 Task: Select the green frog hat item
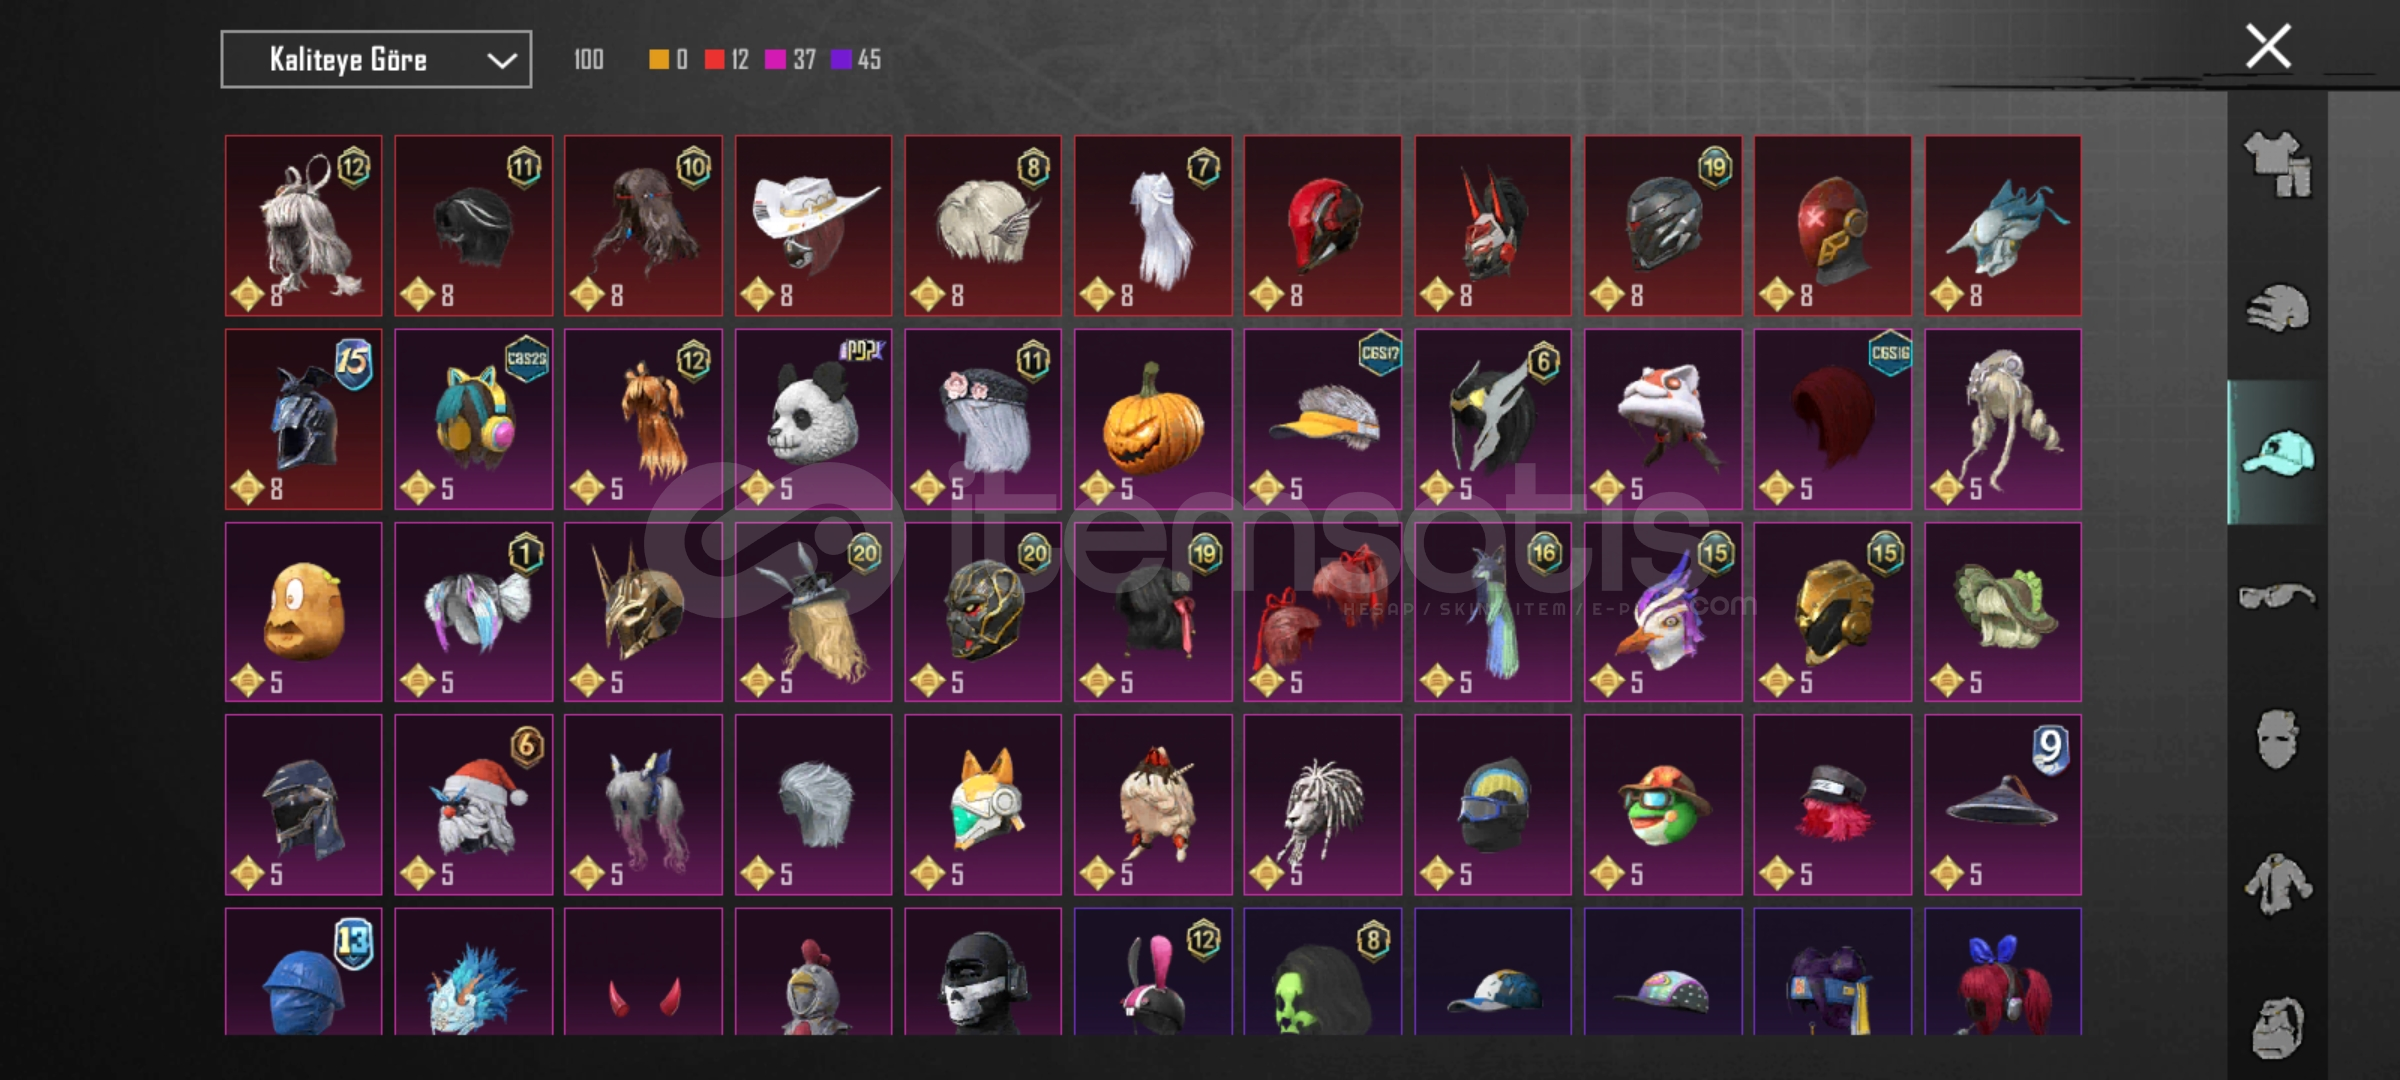(x=1663, y=805)
